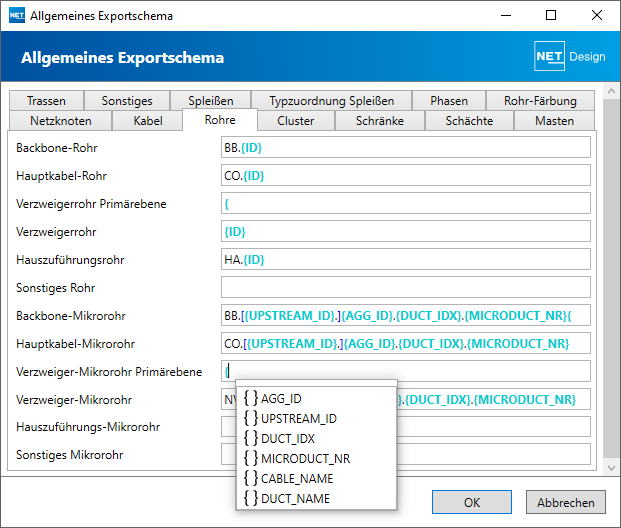The height and width of the screenshot is (528, 621).
Task: Select DUCT_NAME from the autocomplete popup
Action: [x=316, y=498]
